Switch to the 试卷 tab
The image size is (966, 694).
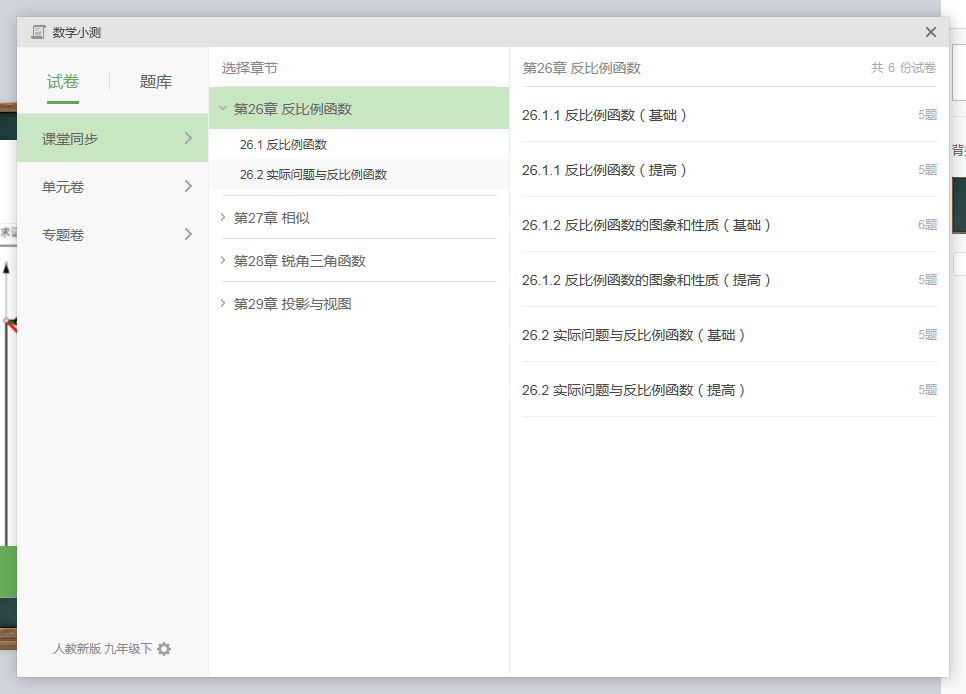[x=63, y=82]
